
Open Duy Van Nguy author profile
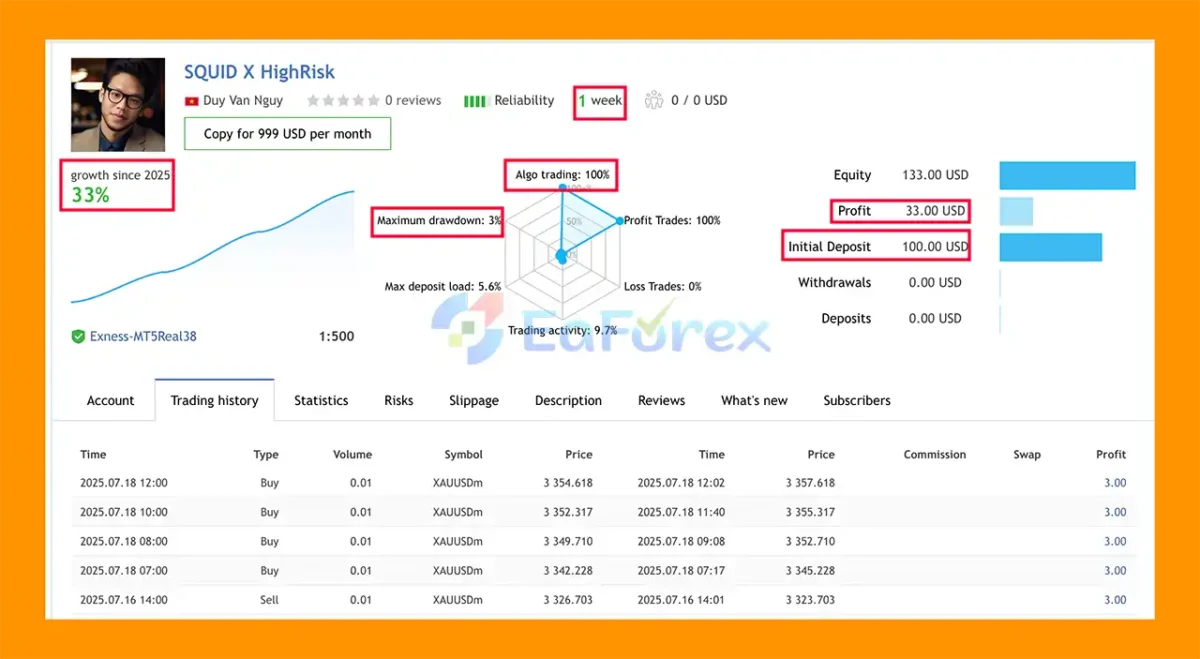pos(243,100)
